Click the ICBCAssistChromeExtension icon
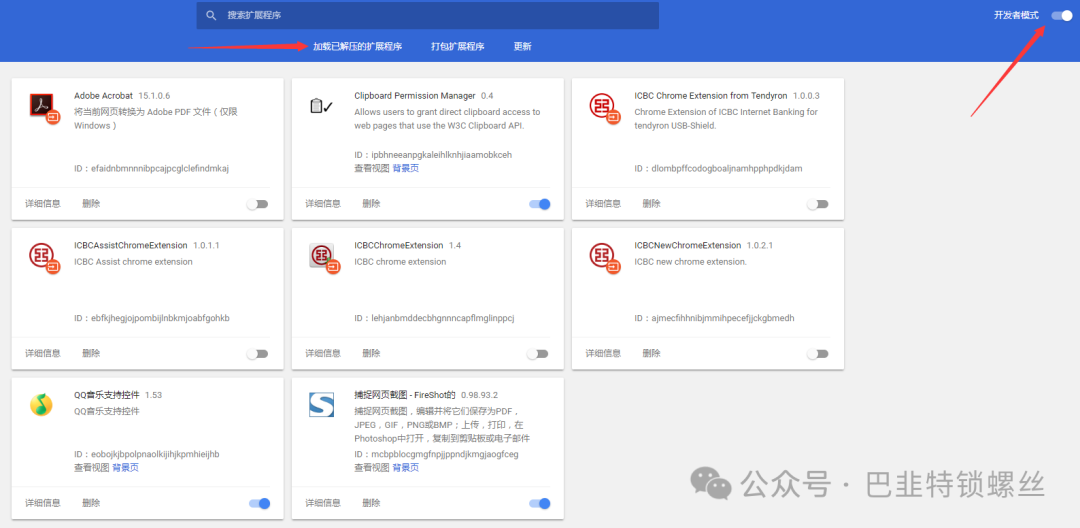 [45, 258]
